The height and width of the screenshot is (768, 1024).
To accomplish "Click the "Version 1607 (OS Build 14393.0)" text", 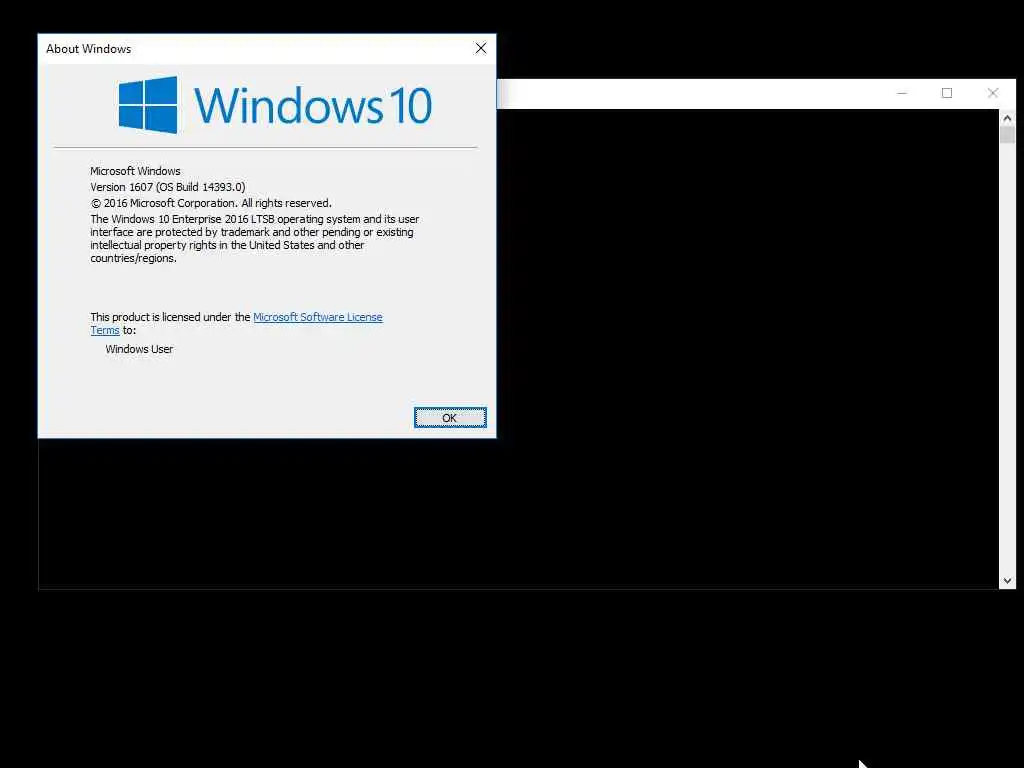I will [x=168, y=187].
